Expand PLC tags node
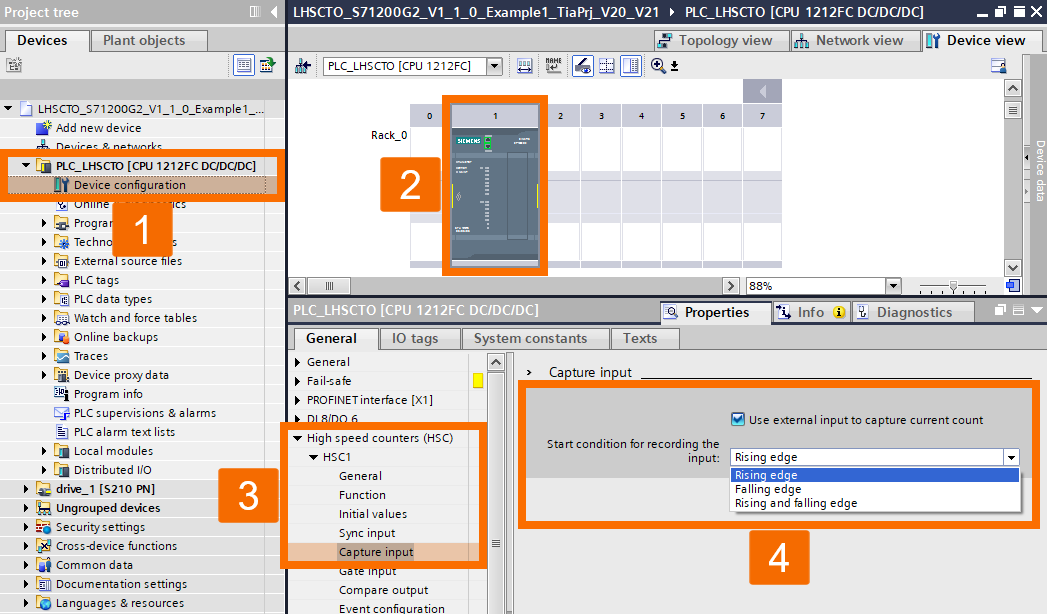The image size is (1047, 614). [x=44, y=280]
